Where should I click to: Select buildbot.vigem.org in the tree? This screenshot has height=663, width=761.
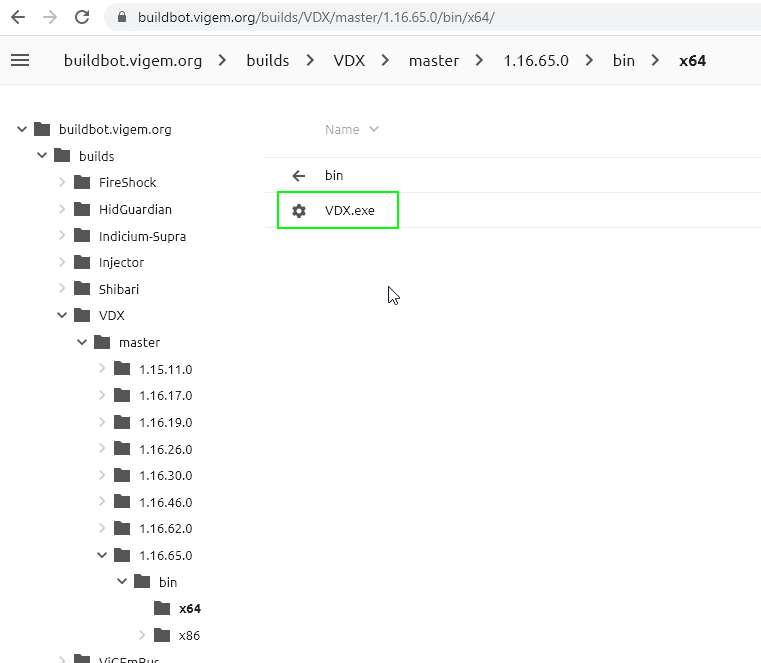click(x=115, y=130)
